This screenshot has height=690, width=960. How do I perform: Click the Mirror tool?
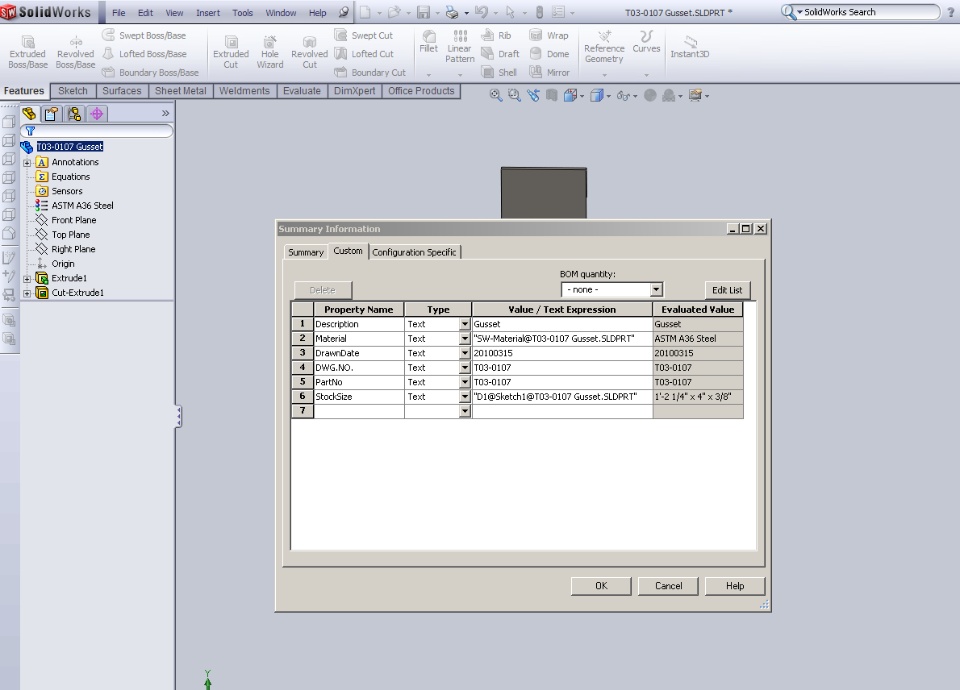(550, 72)
